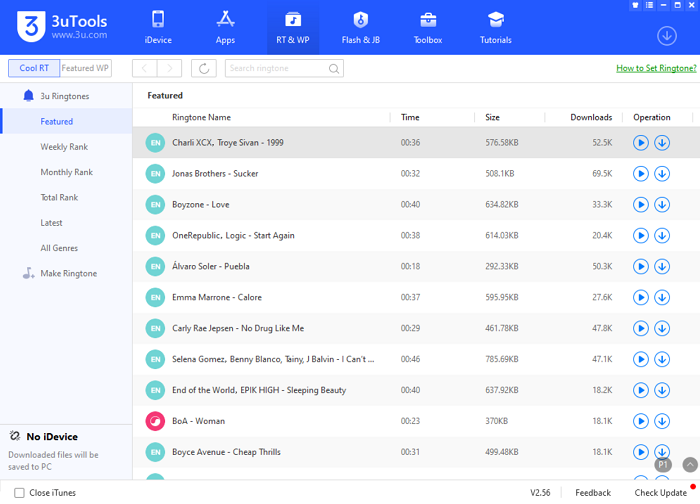Open the downloads manager circle icon
700x504 pixels.
coord(667,36)
